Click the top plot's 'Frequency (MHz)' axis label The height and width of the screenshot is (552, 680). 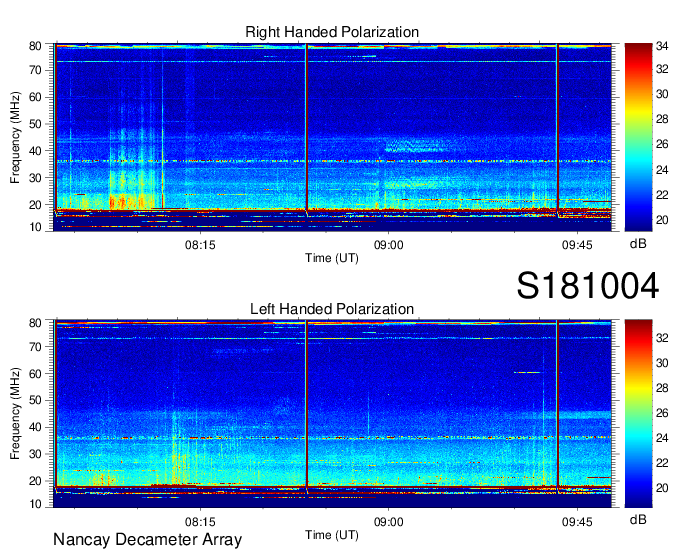(x=15, y=137)
